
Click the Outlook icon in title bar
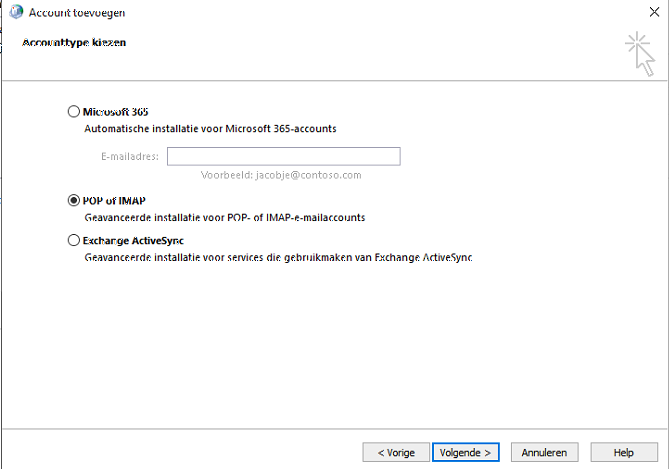pyautogui.click(x=16, y=12)
